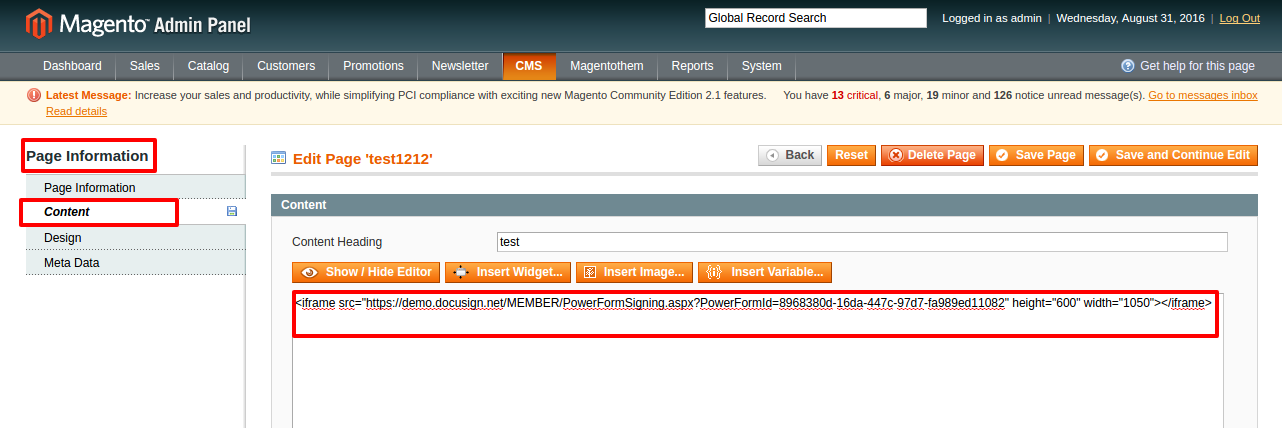Click the help question mark icon
1282x428 pixels.
click(1128, 66)
